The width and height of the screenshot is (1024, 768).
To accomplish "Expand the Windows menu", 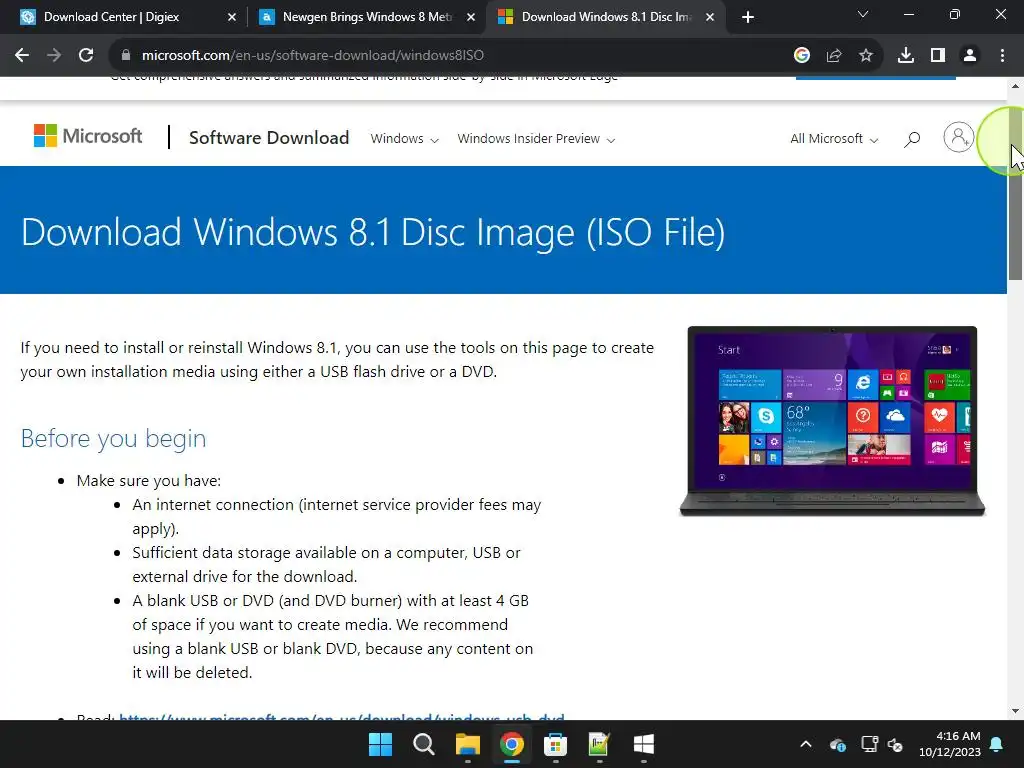I will pos(404,138).
